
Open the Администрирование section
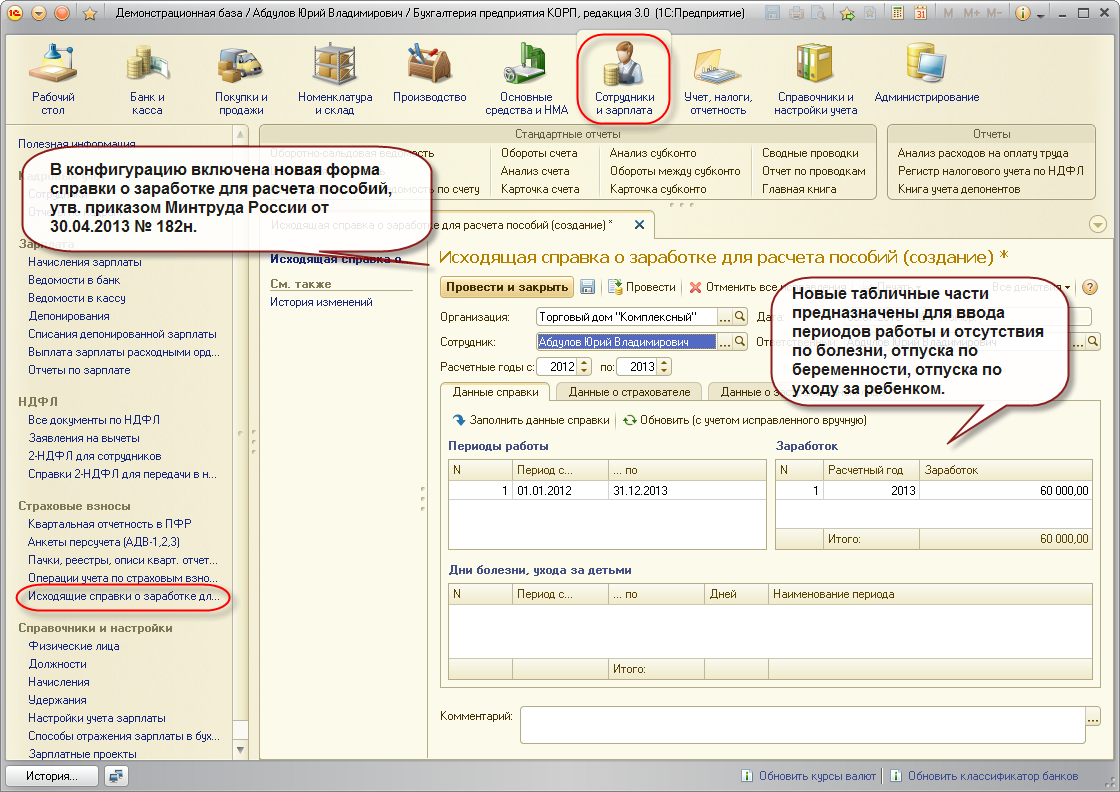pyautogui.click(x=926, y=75)
